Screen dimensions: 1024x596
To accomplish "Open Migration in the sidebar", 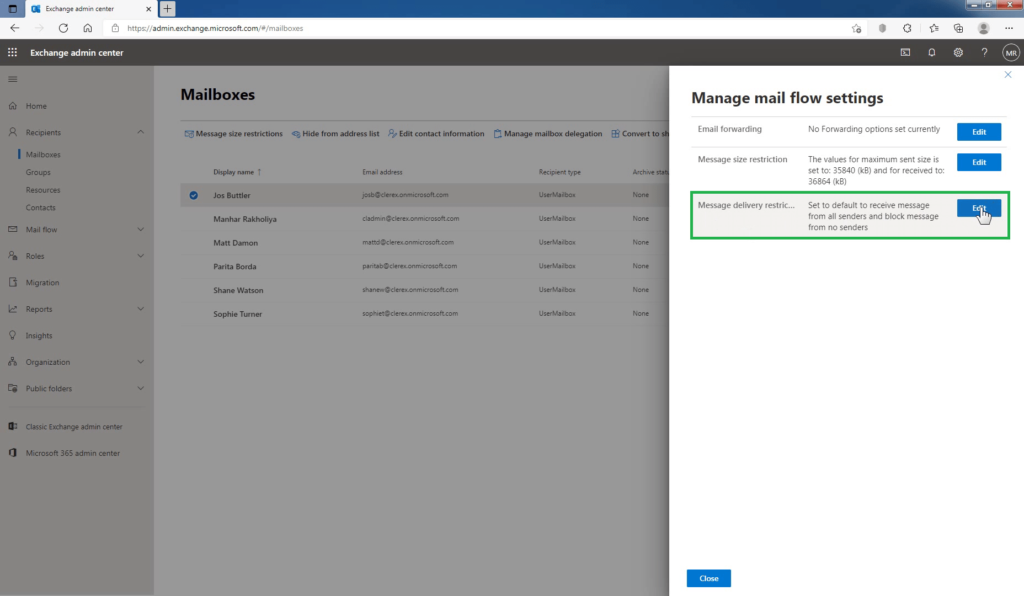I will [x=42, y=283].
